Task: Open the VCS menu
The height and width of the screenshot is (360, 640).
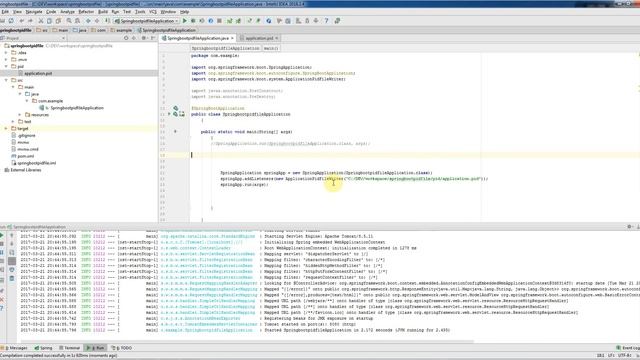Action: click(153, 12)
